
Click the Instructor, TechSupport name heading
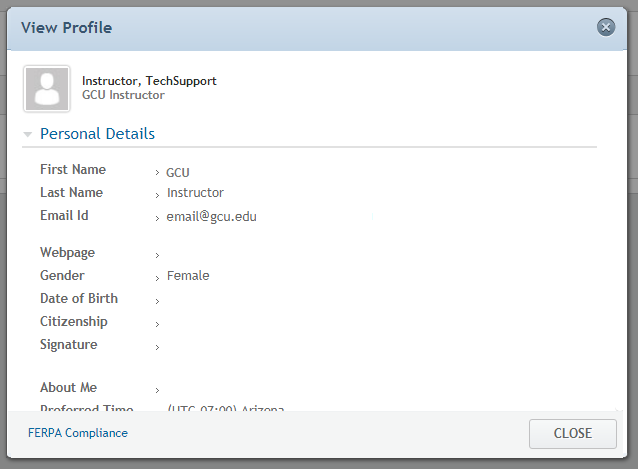(x=149, y=81)
